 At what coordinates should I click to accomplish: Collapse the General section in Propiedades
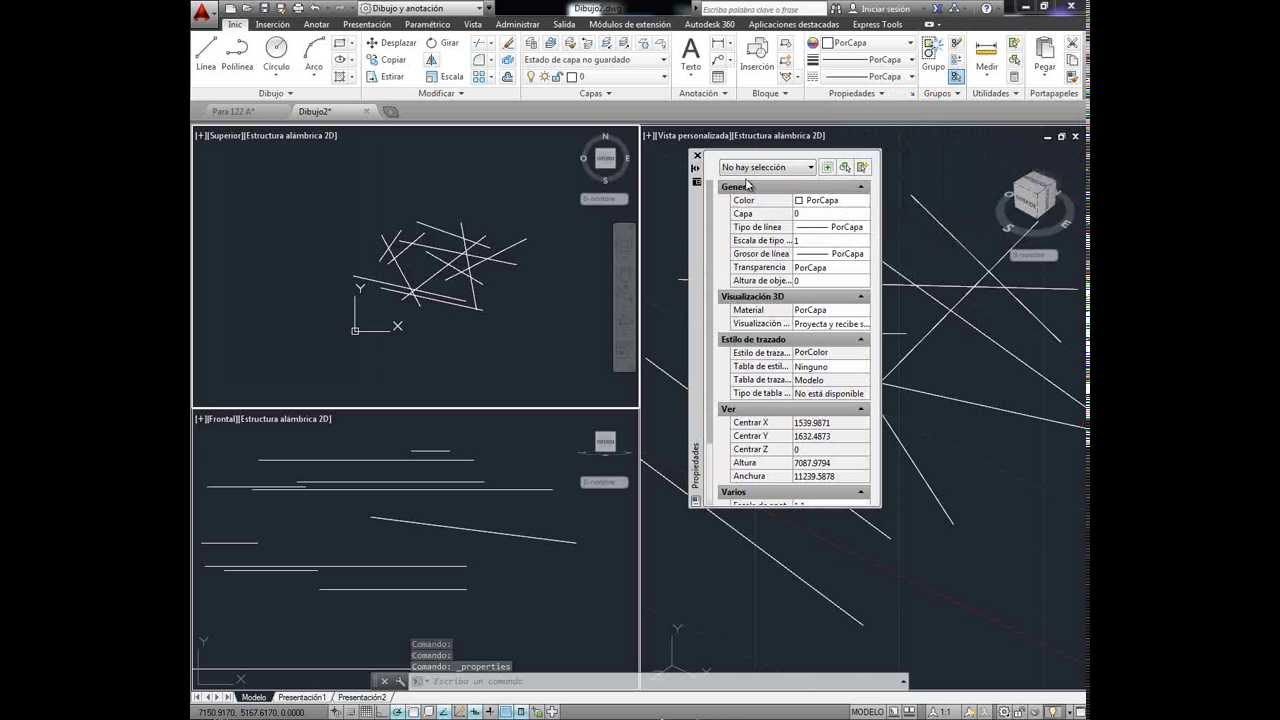[860, 187]
